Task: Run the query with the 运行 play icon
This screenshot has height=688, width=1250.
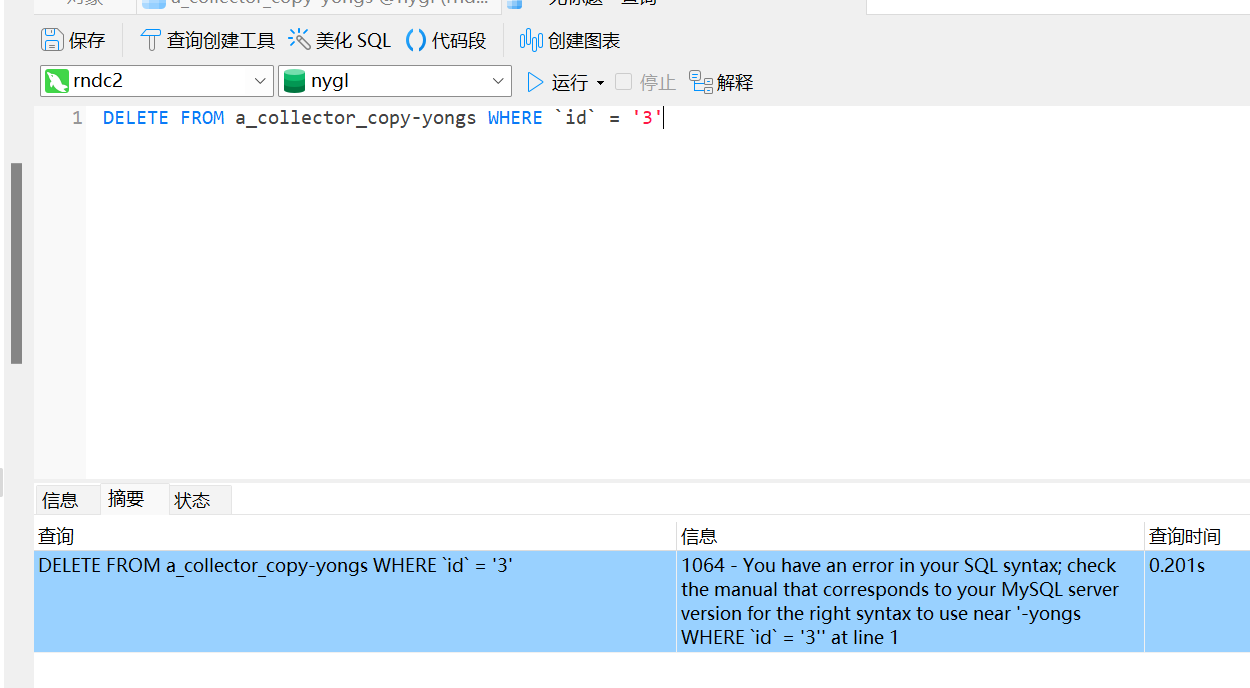Action: point(536,82)
